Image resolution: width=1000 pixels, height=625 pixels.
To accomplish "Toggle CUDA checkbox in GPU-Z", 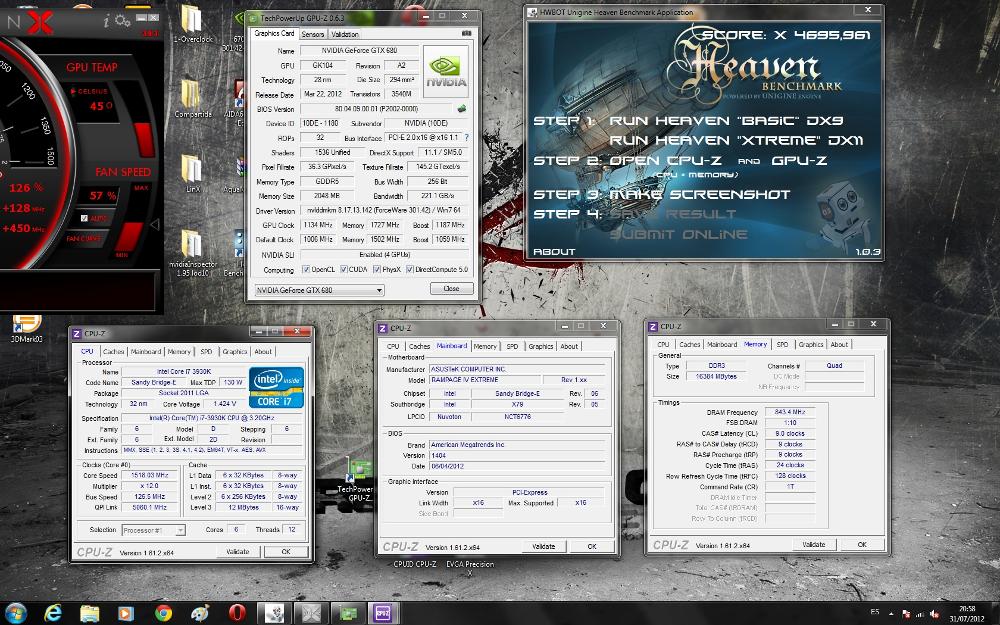I will tap(344, 269).
